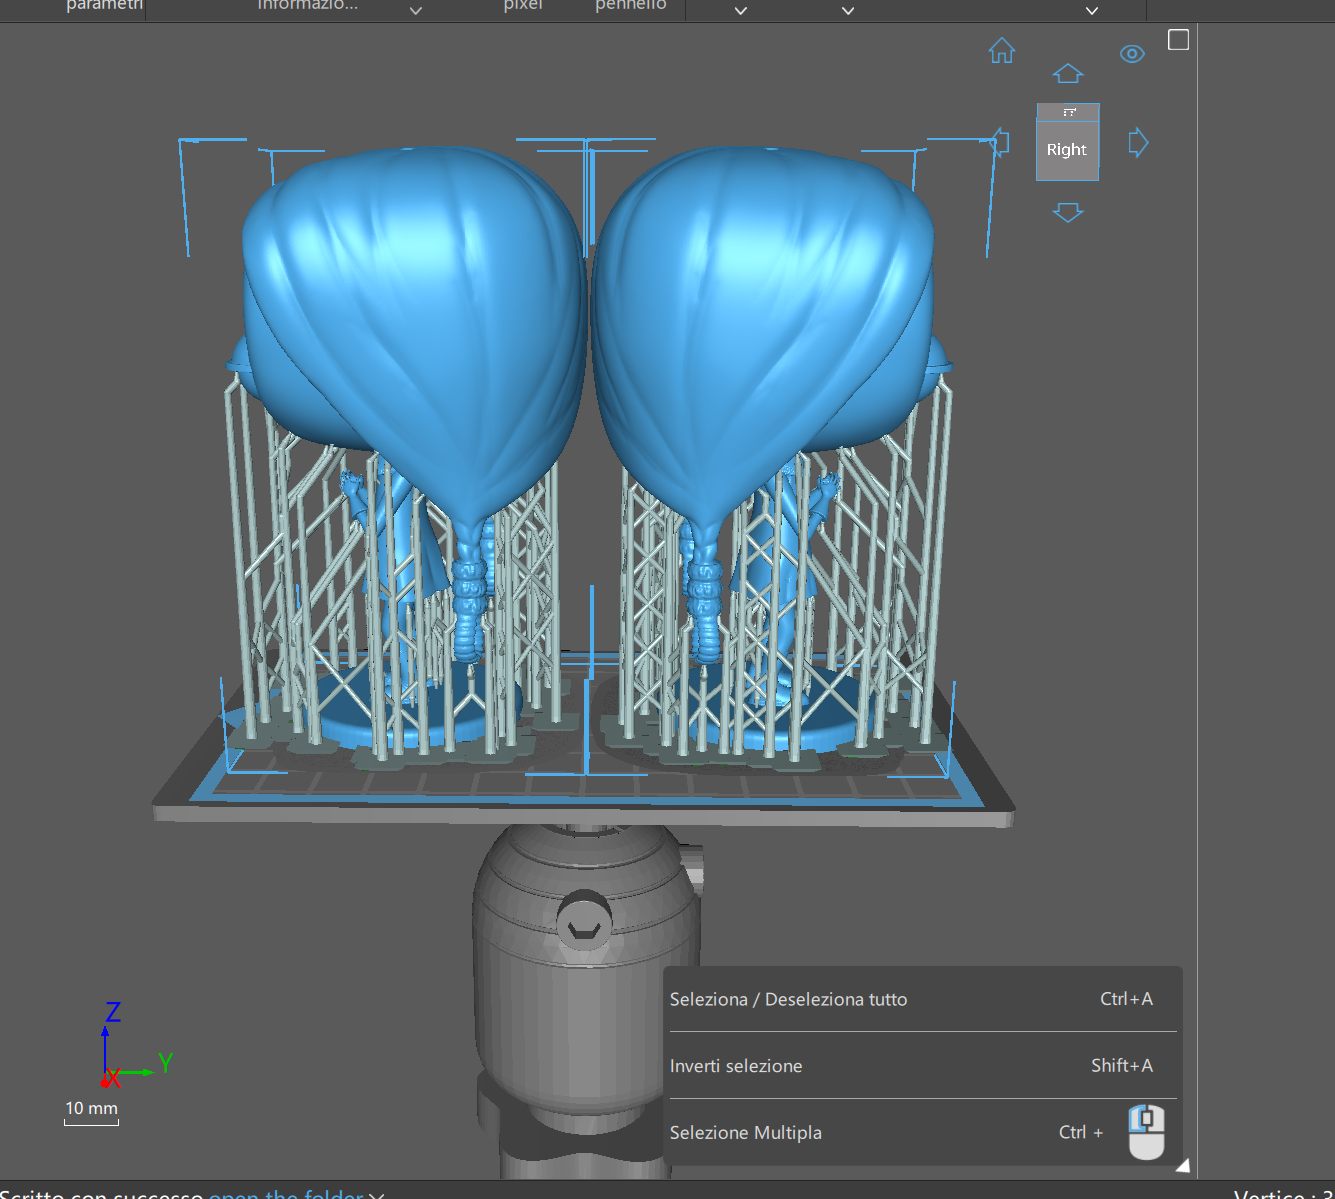This screenshot has width=1335, height=1199.
Task: Open the dropdown chevron right of pennello
Action: click(741, 10)
